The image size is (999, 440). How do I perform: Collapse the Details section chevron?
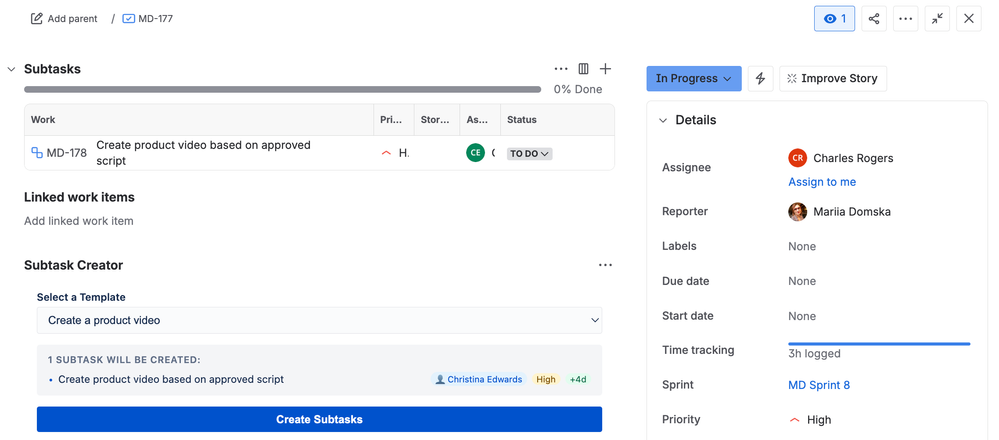(663, 120)
